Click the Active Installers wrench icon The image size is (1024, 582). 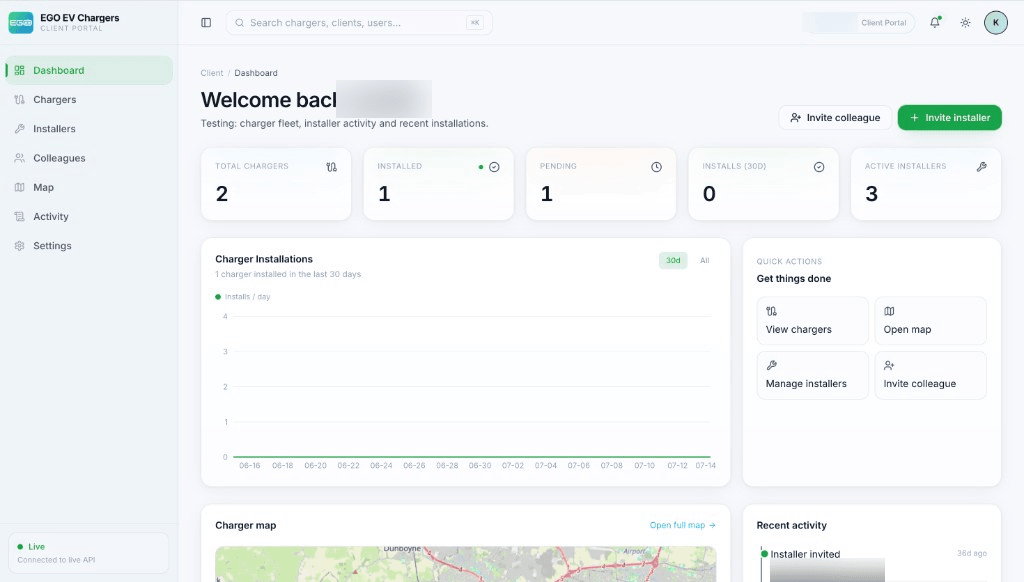[982, 167]
